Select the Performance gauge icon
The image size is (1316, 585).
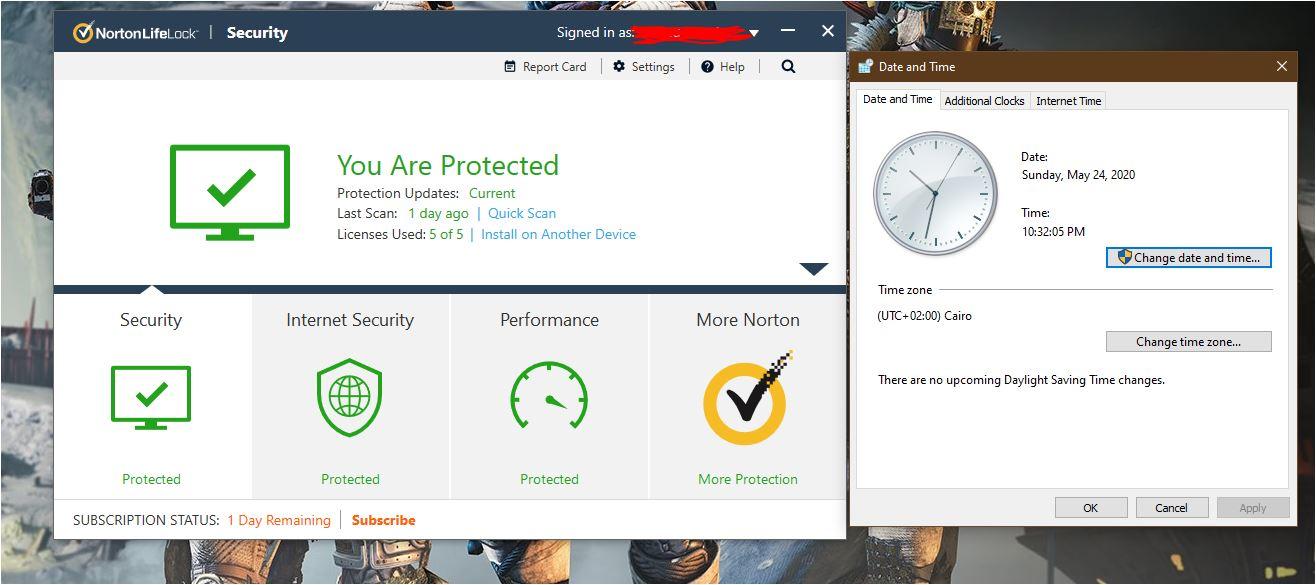[549, 396]
